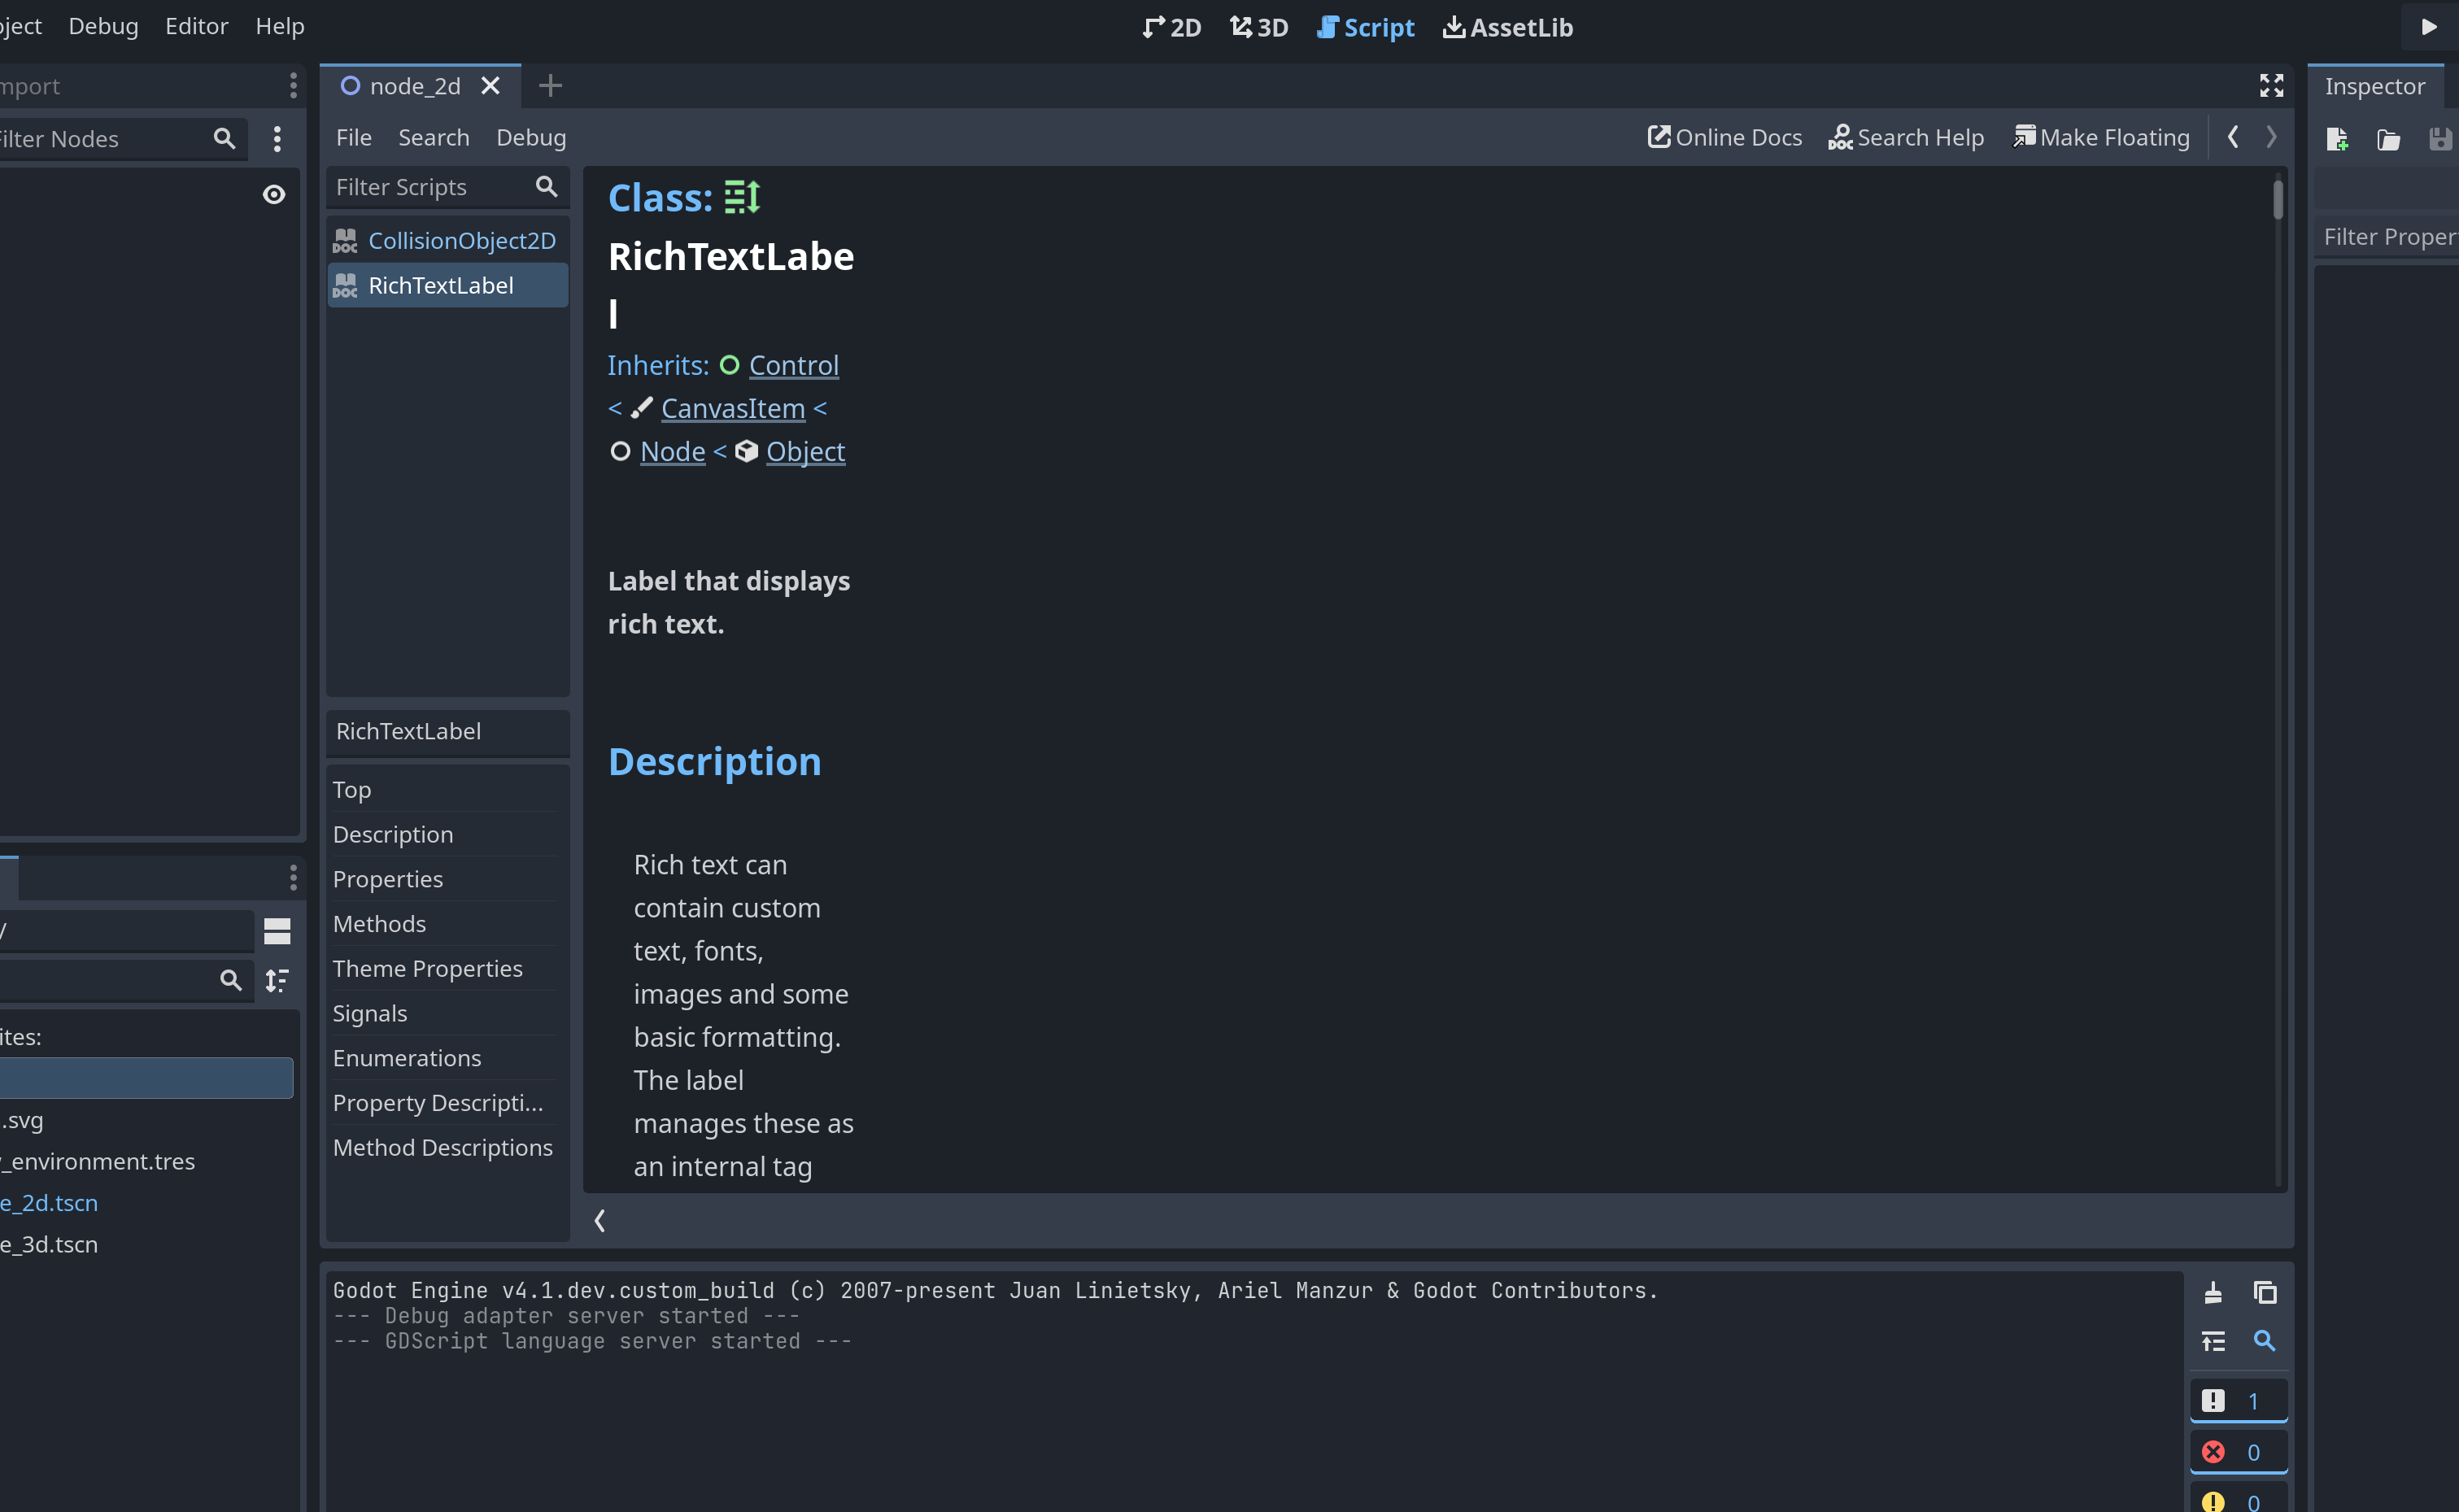Open Online Docs from the script editor toolbar
2459x1512 pixels.
coord(1724,137)
